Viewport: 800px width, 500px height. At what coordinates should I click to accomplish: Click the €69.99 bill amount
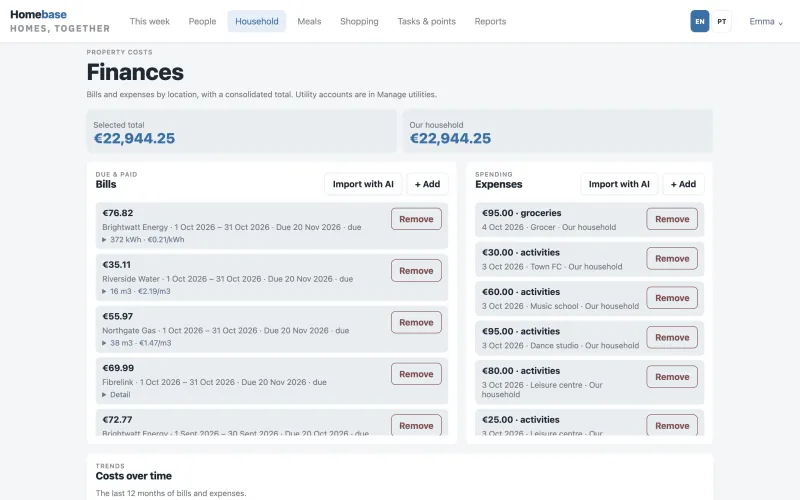coord(118,368)
